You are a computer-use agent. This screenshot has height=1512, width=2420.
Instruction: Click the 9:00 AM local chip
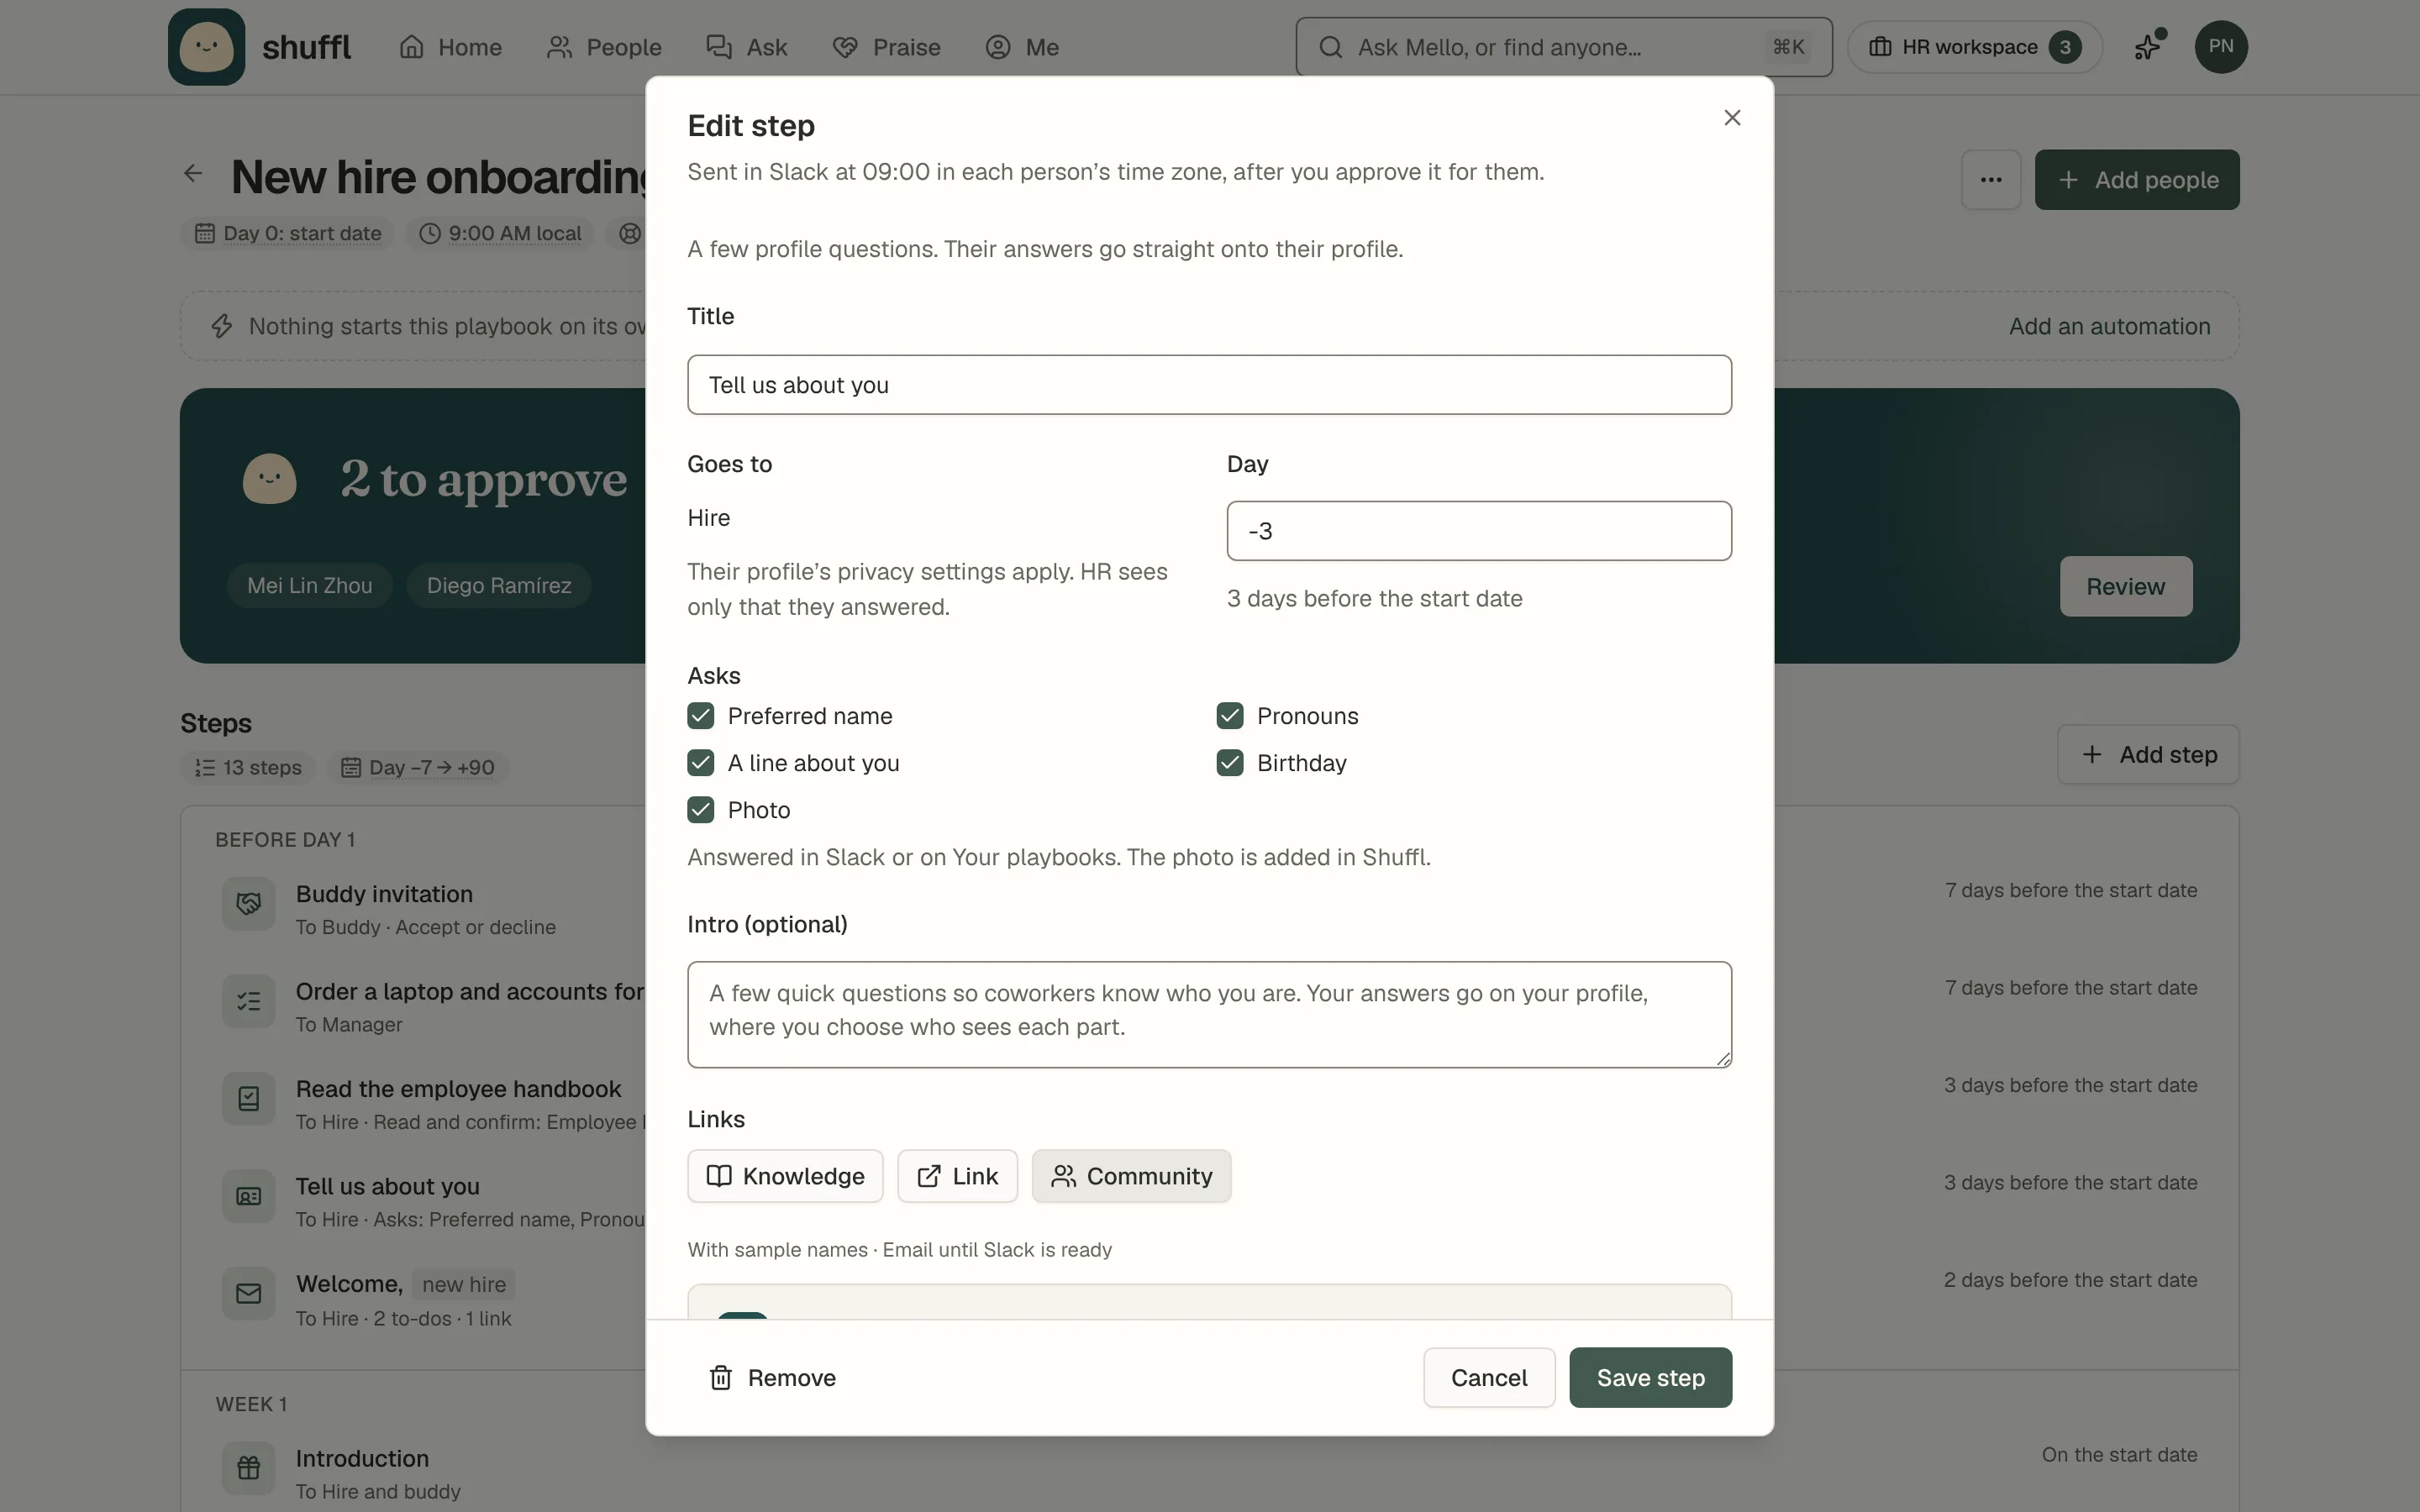coord(500,233)
